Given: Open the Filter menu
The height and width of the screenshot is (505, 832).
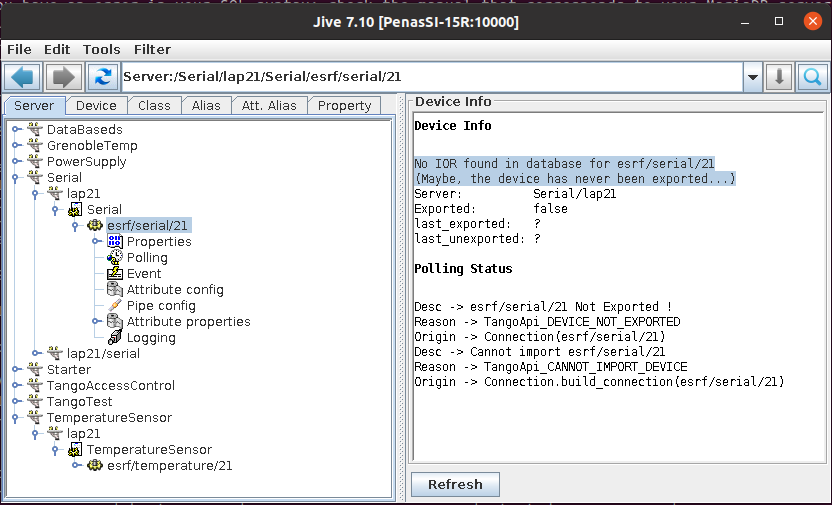Looking at the screenshot, I should [152, 49].
